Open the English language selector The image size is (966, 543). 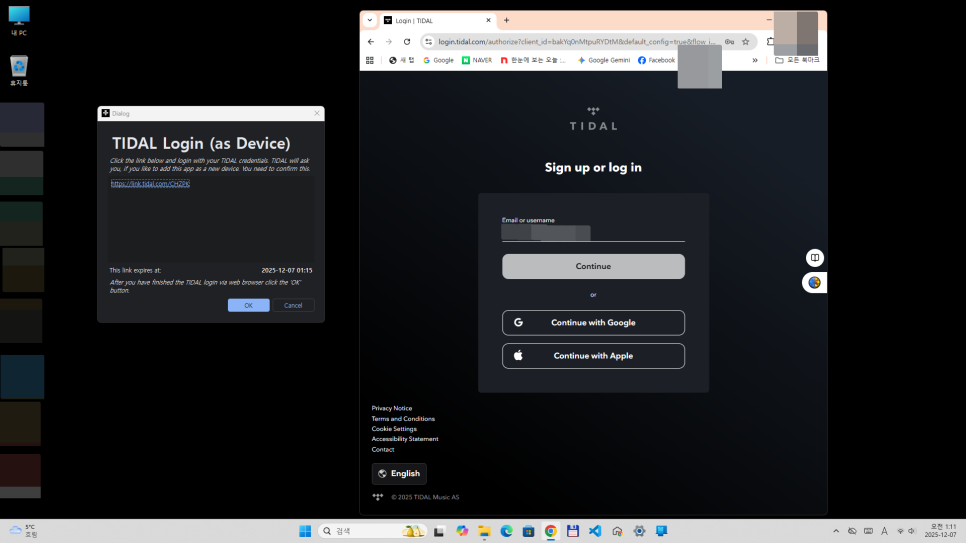[x=399, y=473]
